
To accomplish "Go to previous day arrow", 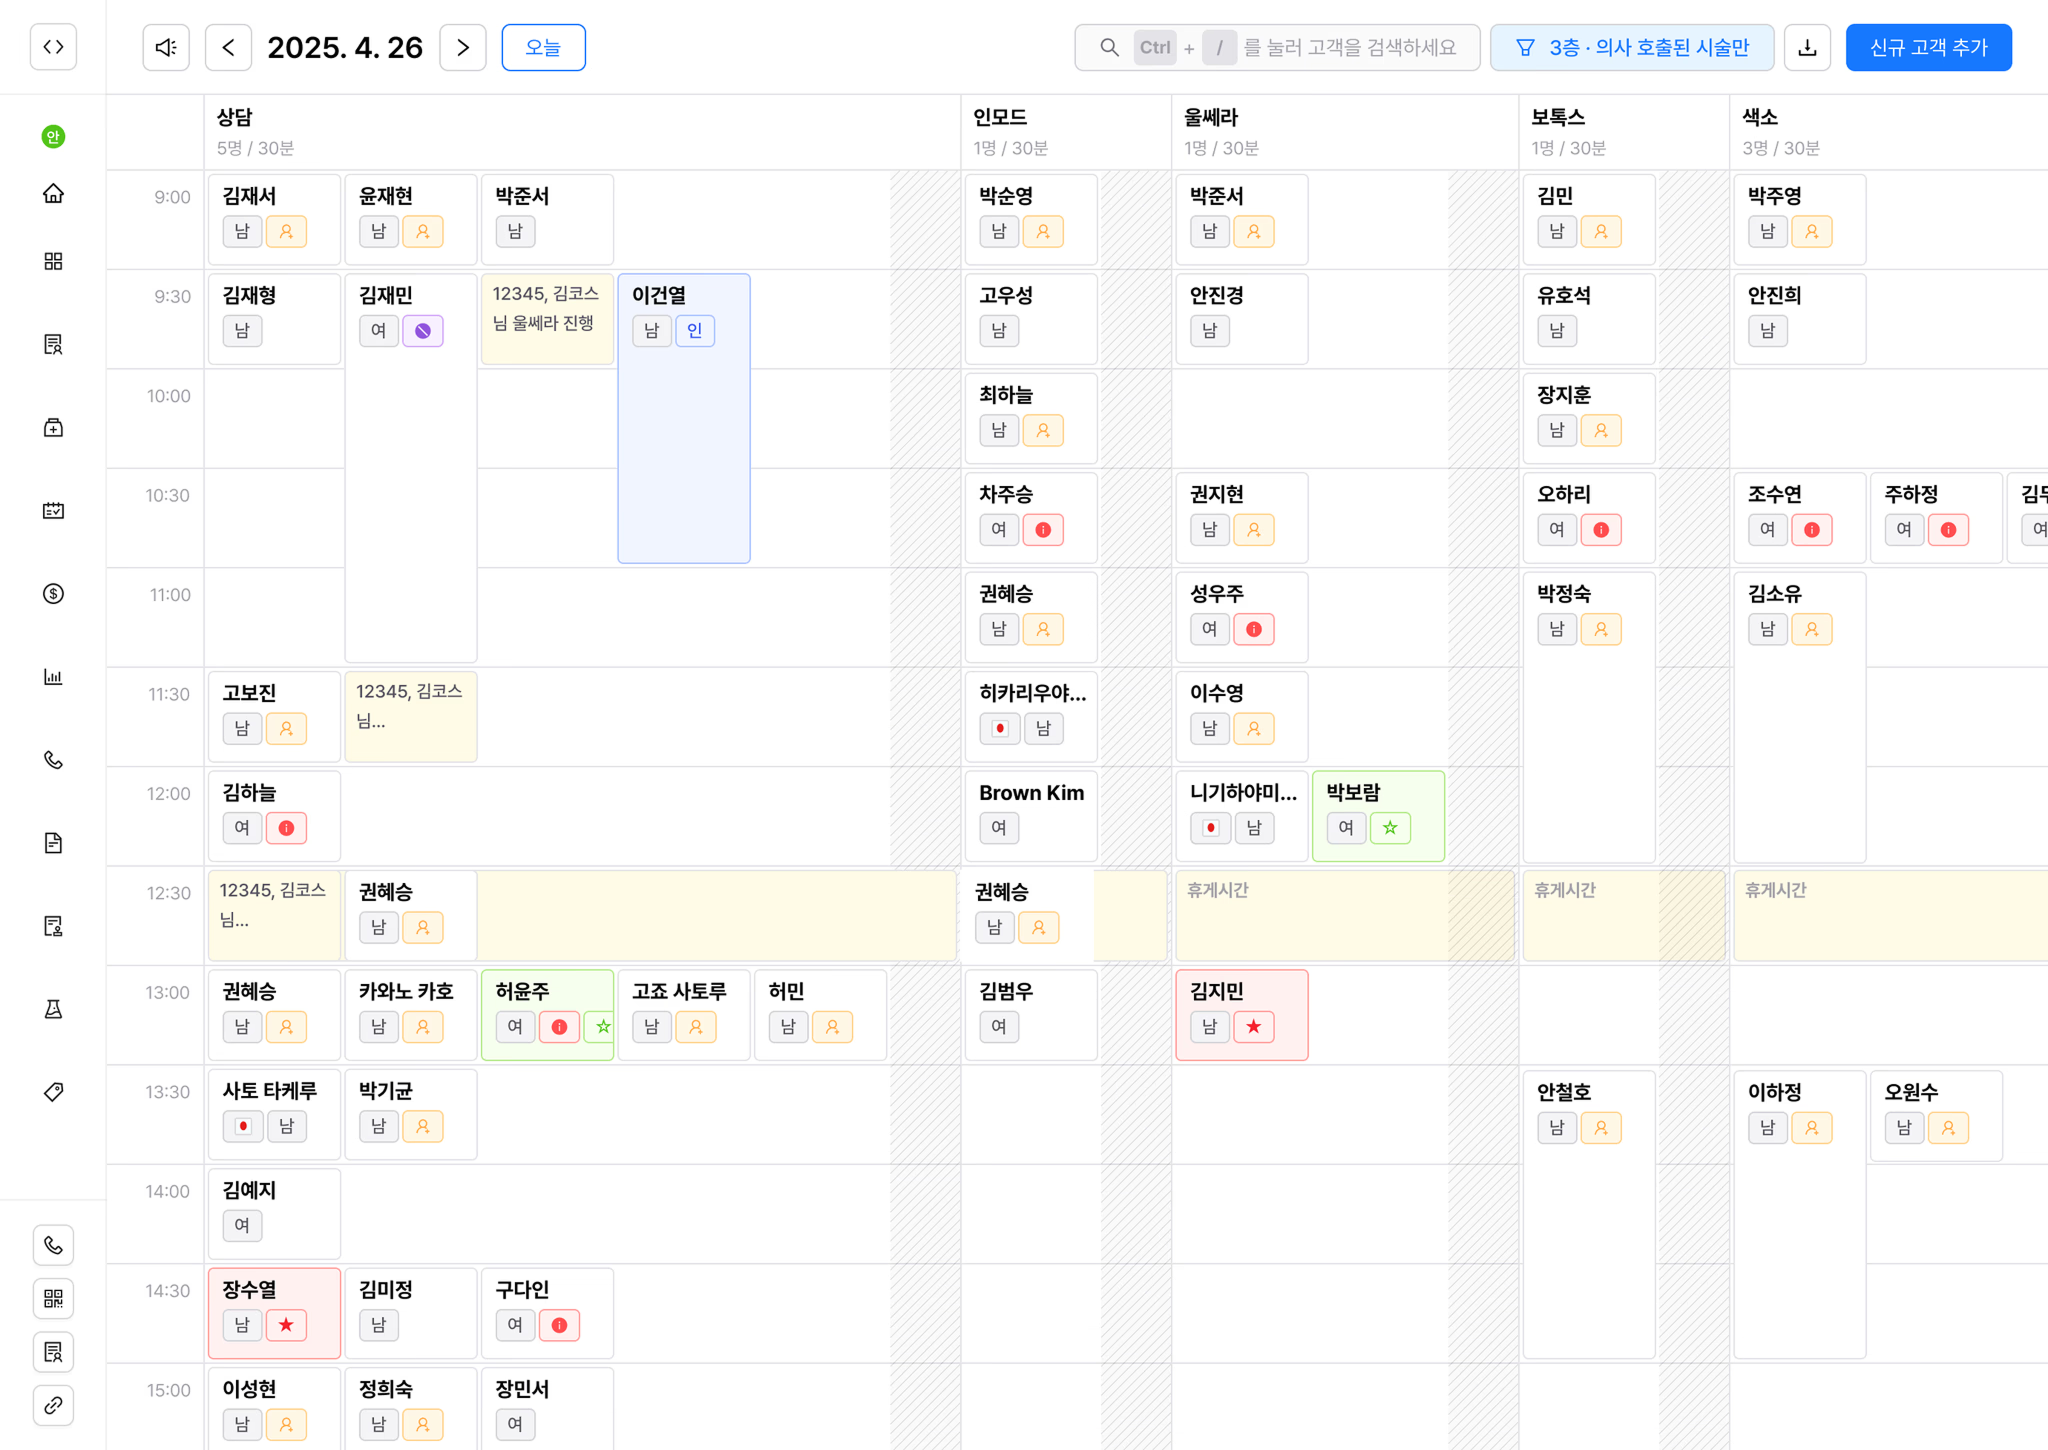I will point(228,47).
